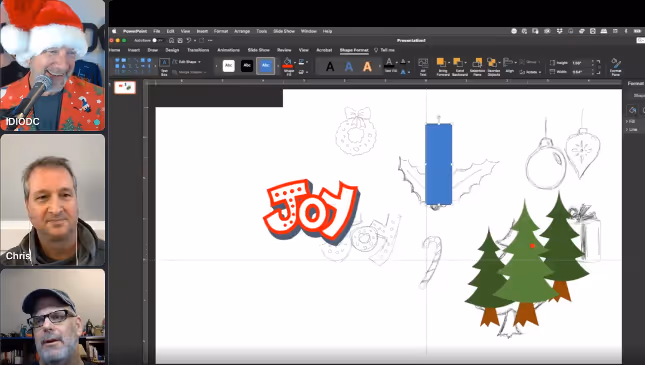Click the Reorder Objects icon
The height and width of the screenshot is (365, 645).
coord(492,63)
